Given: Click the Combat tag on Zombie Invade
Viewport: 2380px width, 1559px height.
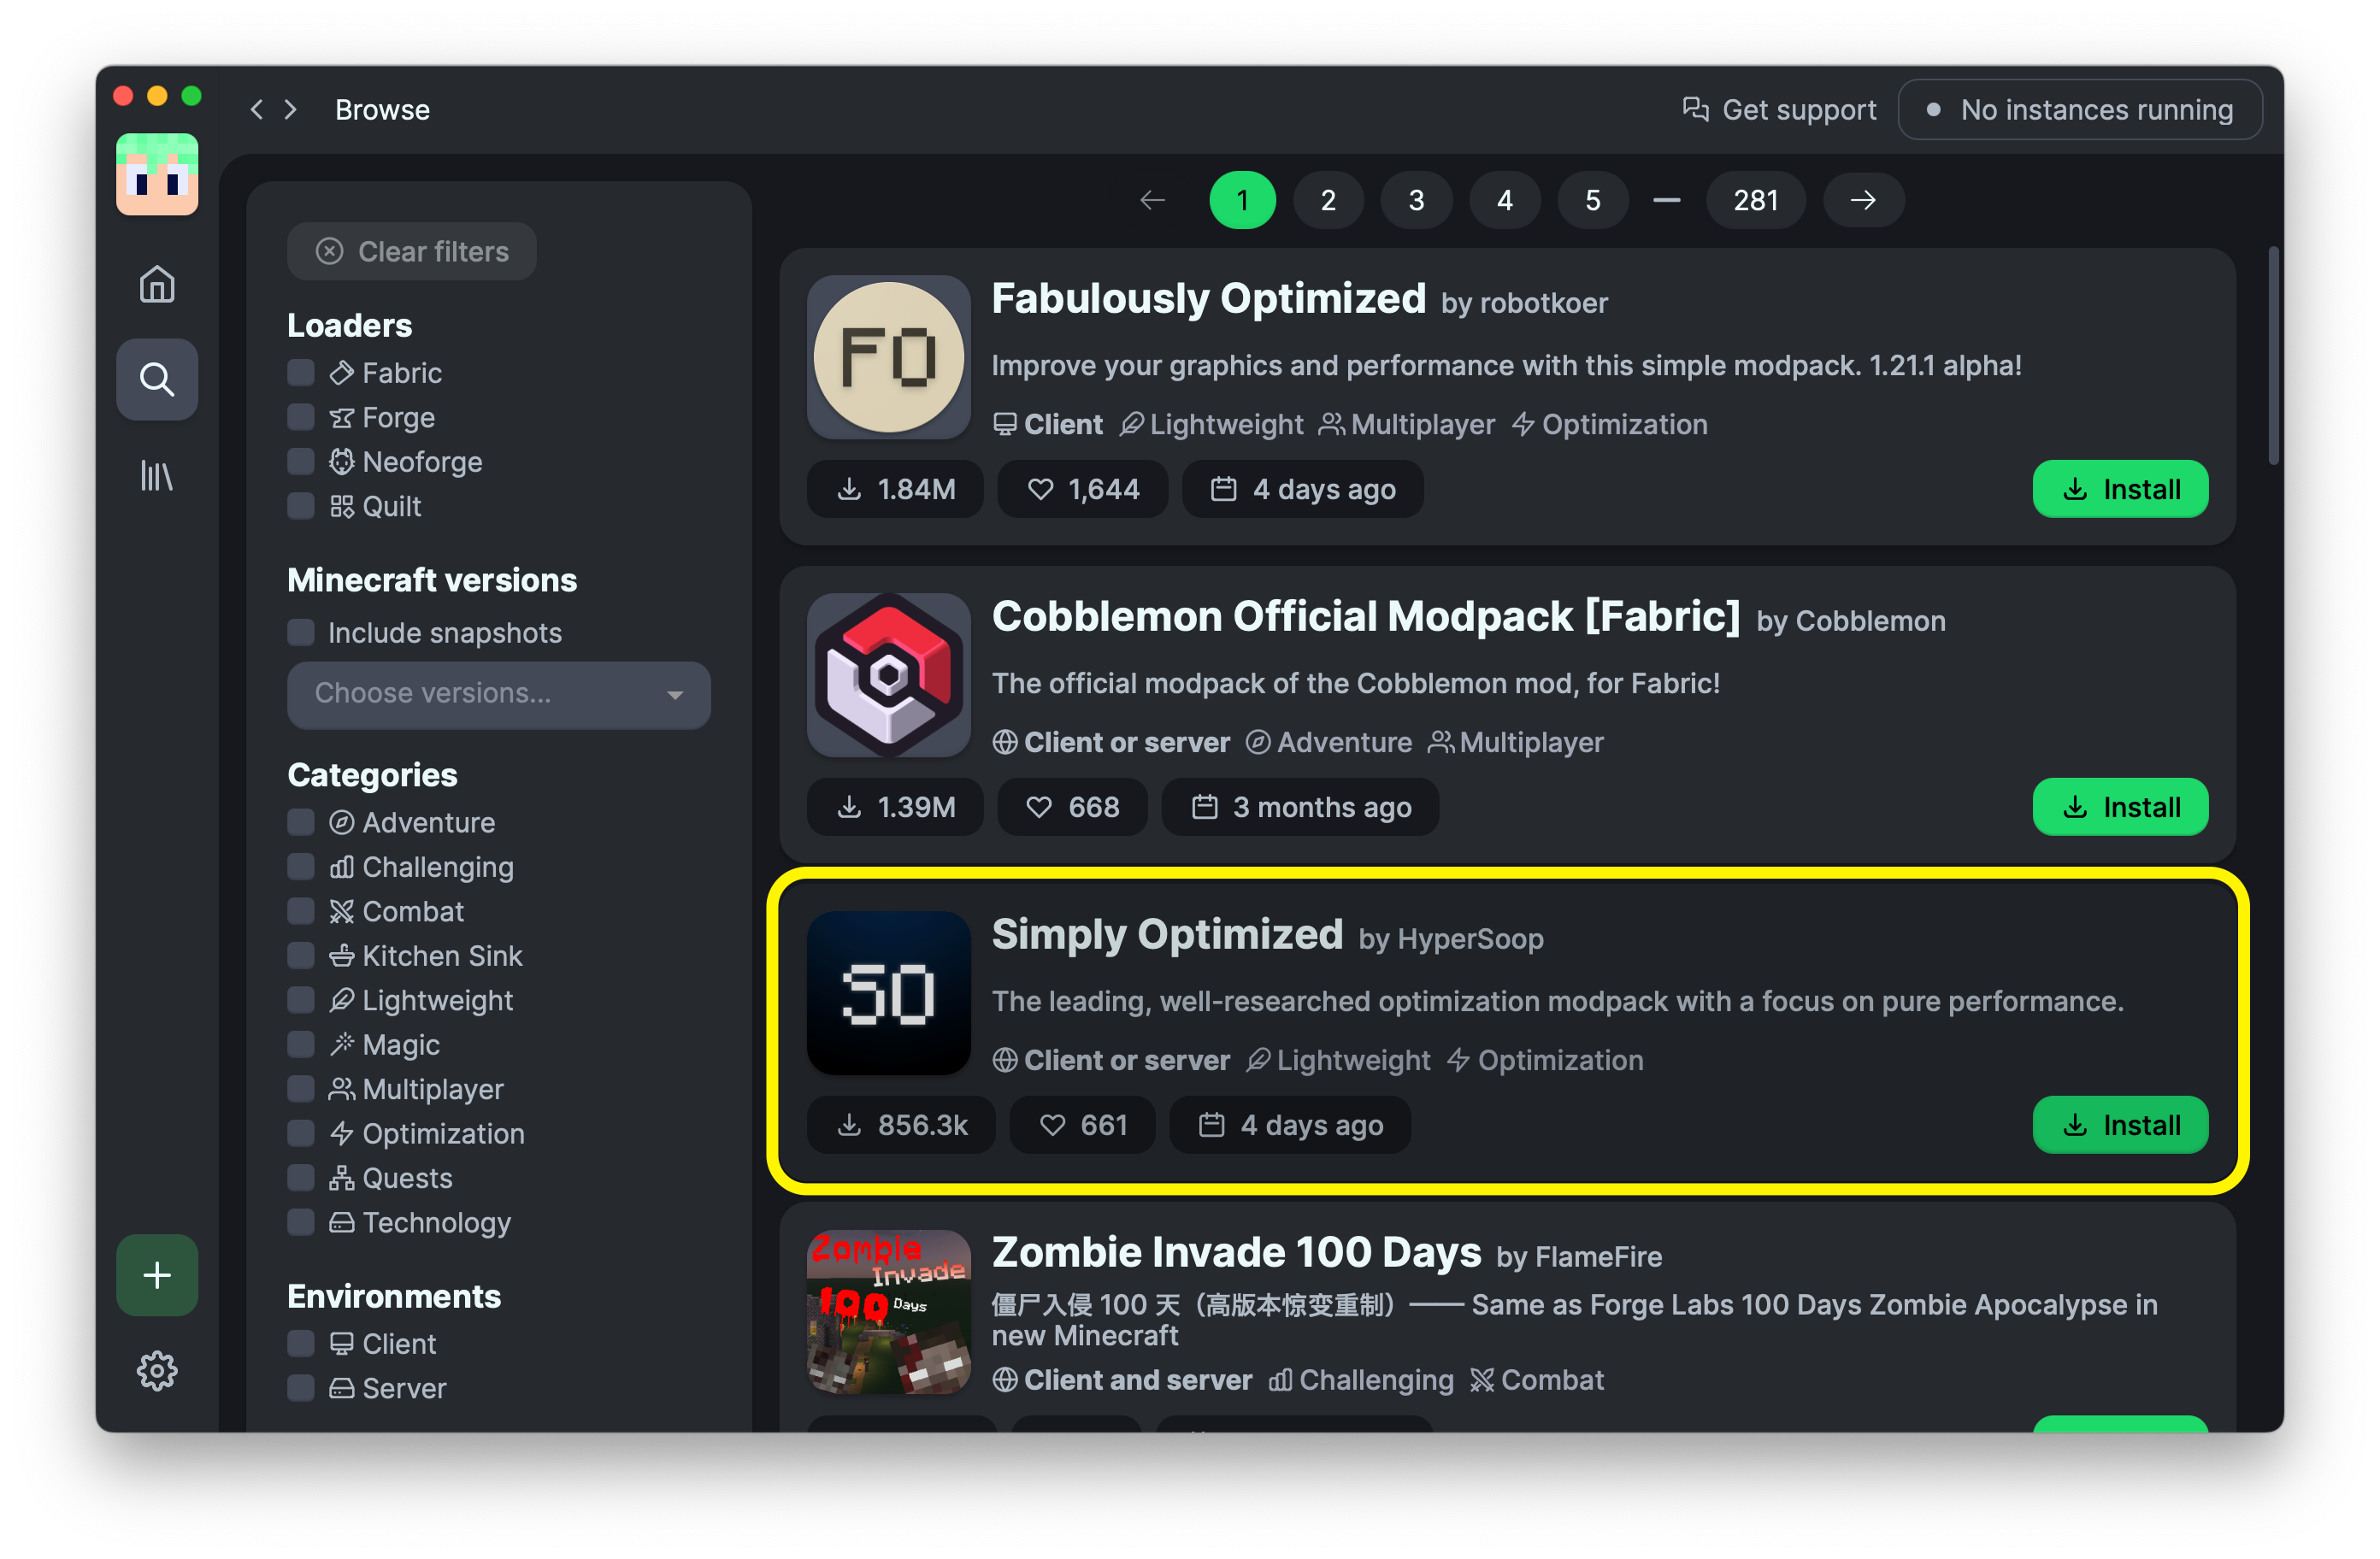Looking at the screenshot, I should click(x=1537, y=1380).
